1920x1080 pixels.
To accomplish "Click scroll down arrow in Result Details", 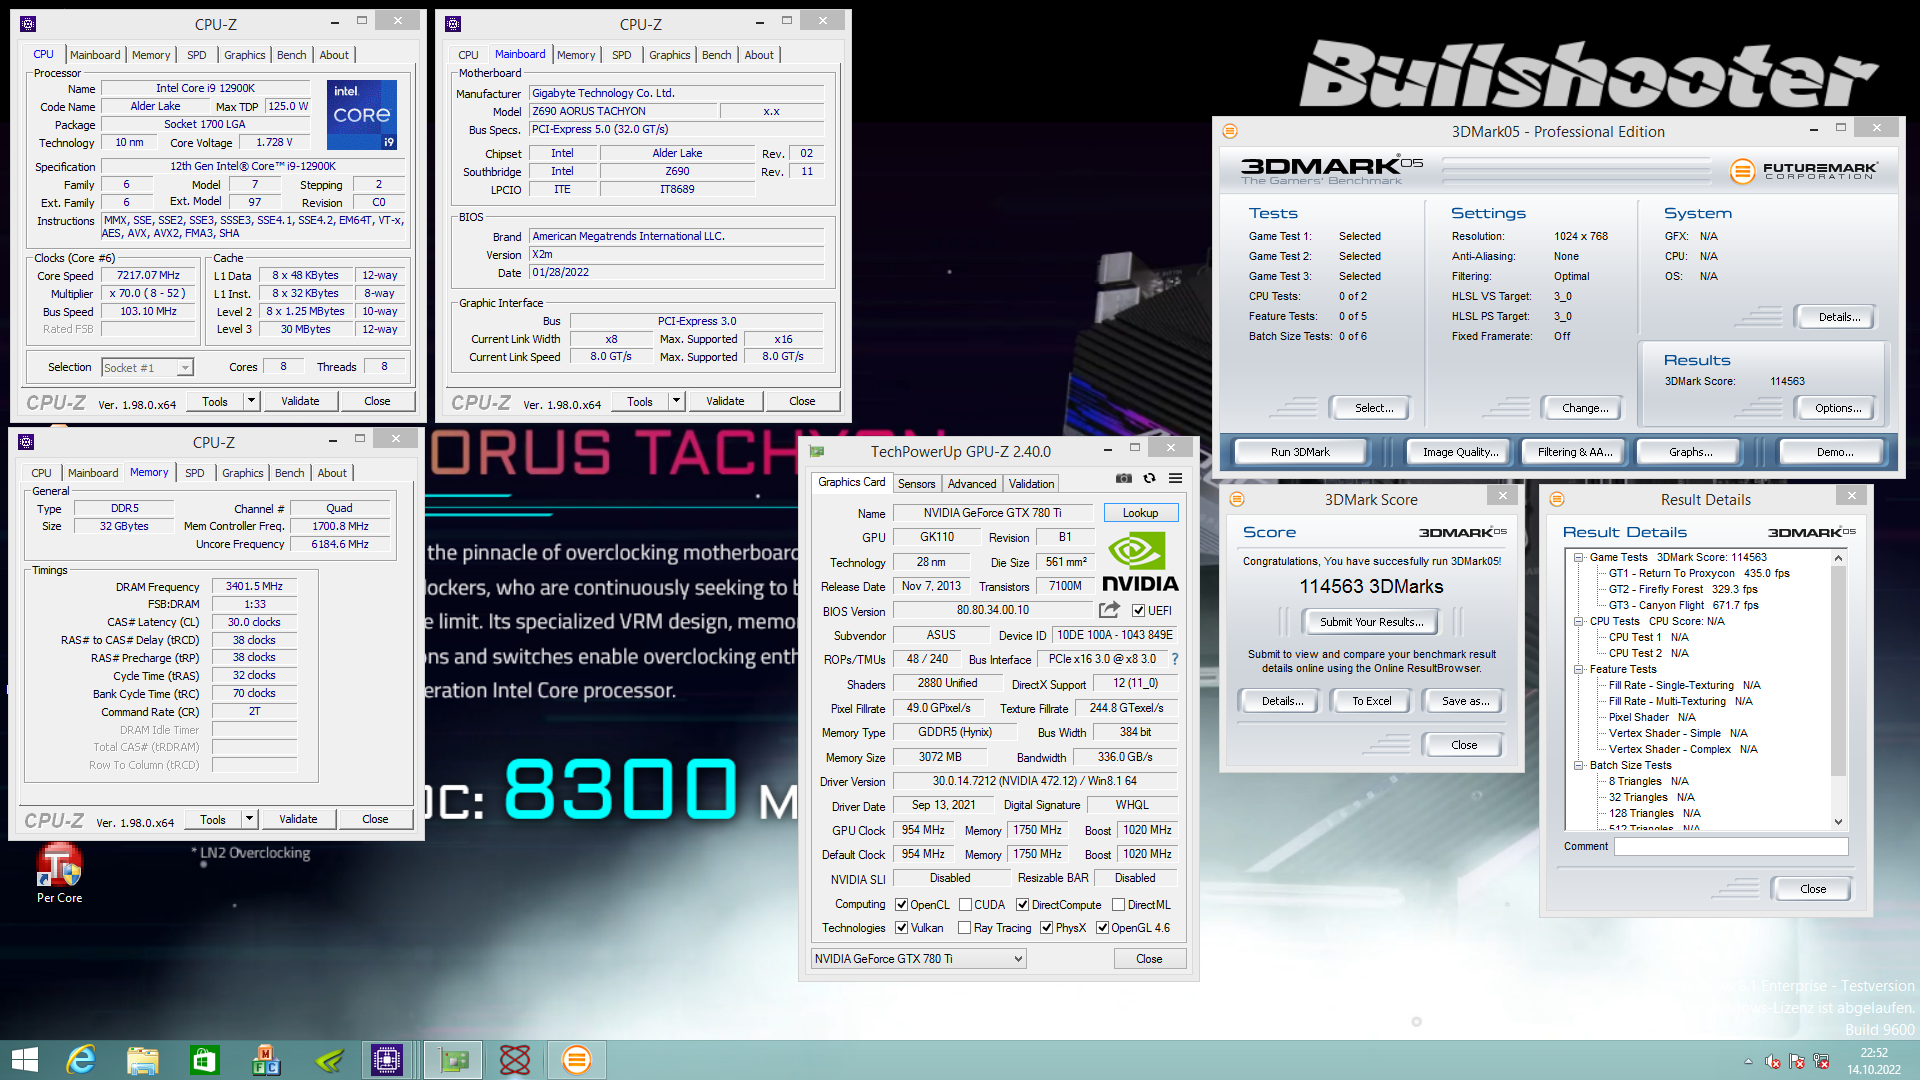I will (x=1838, y=822).
